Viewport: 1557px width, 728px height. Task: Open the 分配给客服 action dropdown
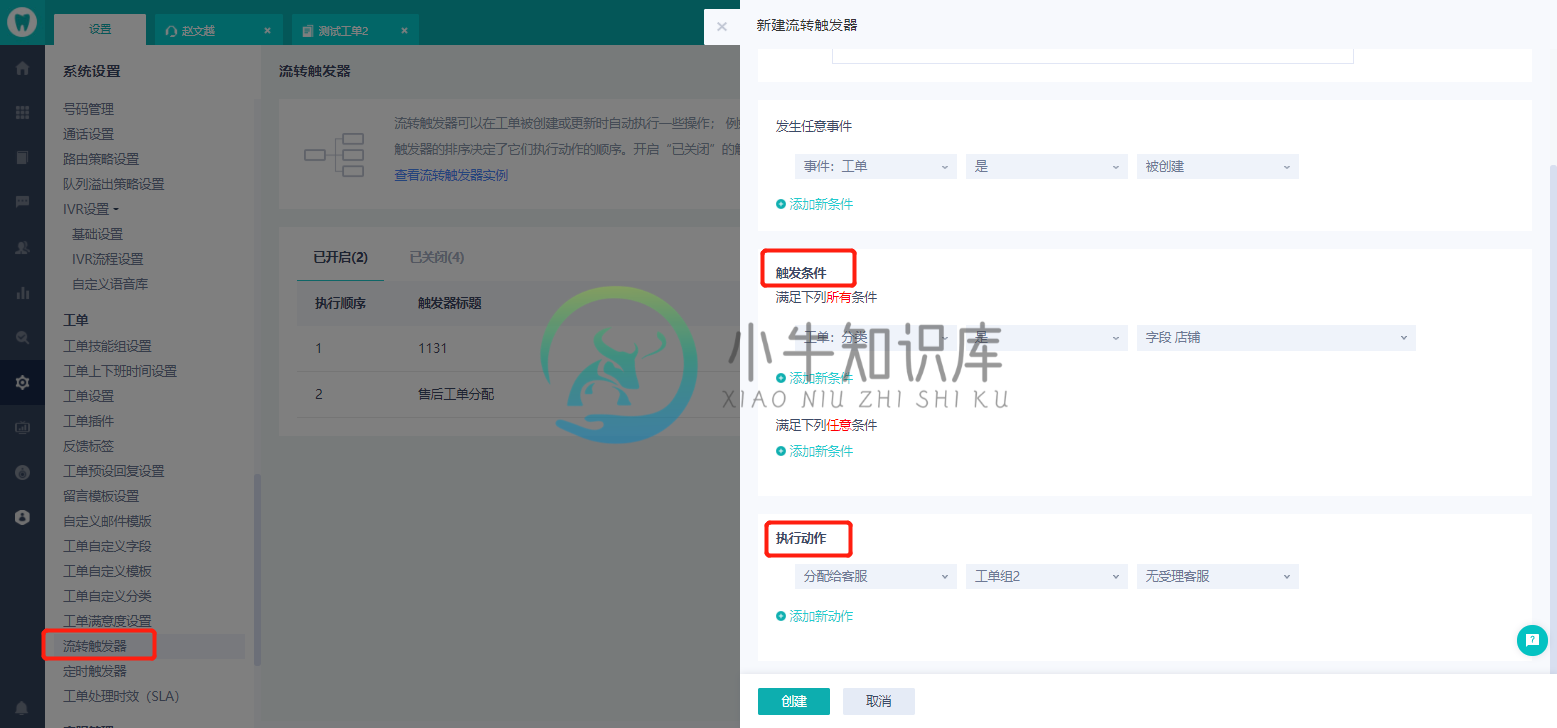pyautogui.click(x=876, y=576)
